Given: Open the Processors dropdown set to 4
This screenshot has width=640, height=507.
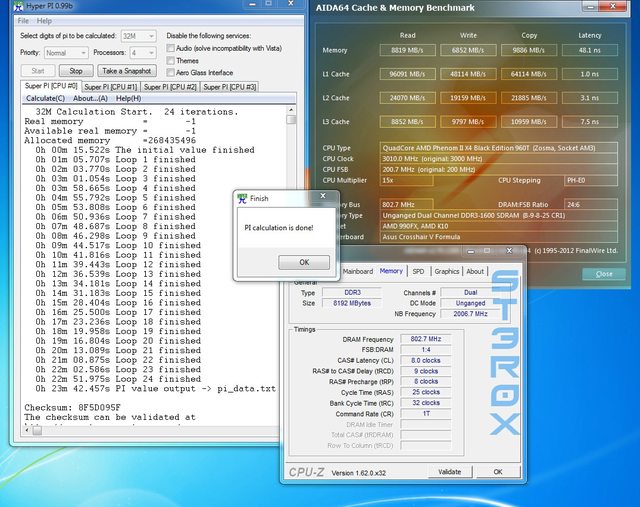Looking at the screenshot, I should (143, 53).
